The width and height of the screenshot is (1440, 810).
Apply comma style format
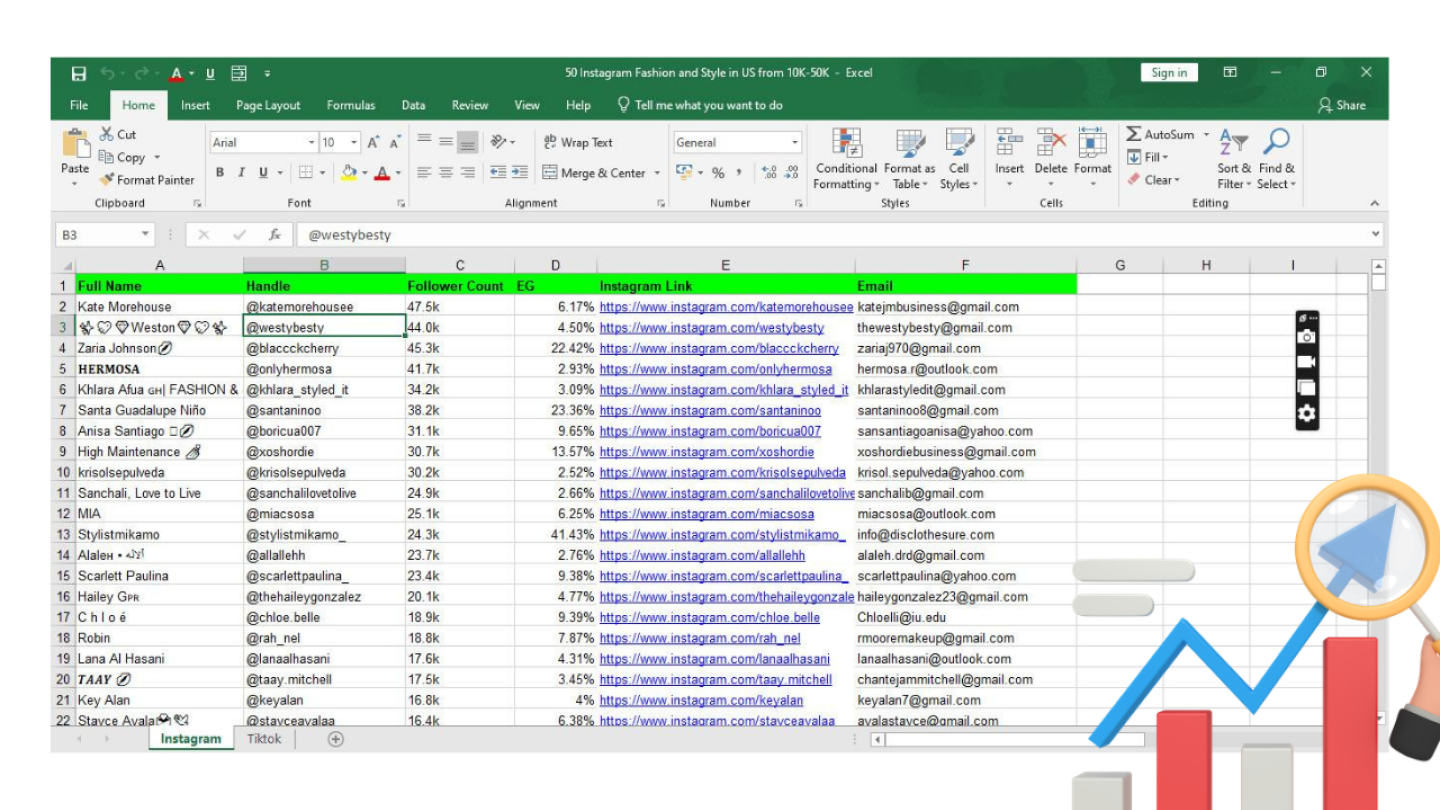click(x=739, y=173)
